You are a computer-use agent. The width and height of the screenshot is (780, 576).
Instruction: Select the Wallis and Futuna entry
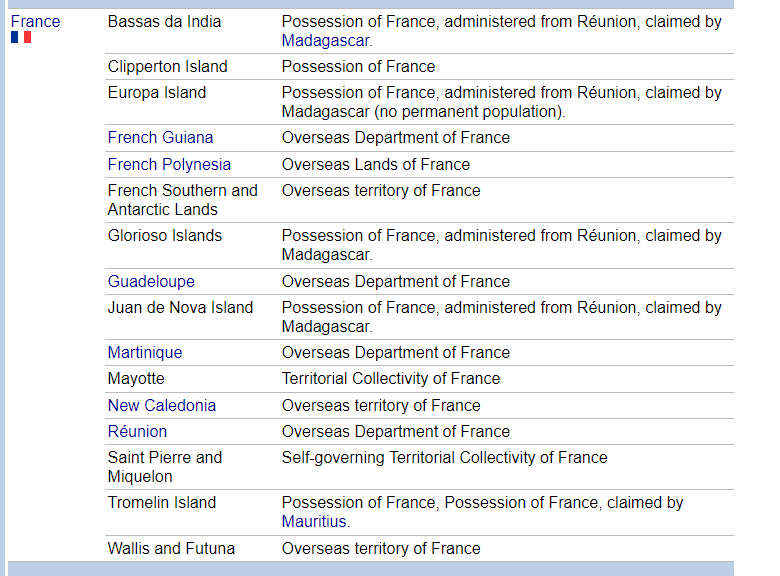(x=171, y=549)
